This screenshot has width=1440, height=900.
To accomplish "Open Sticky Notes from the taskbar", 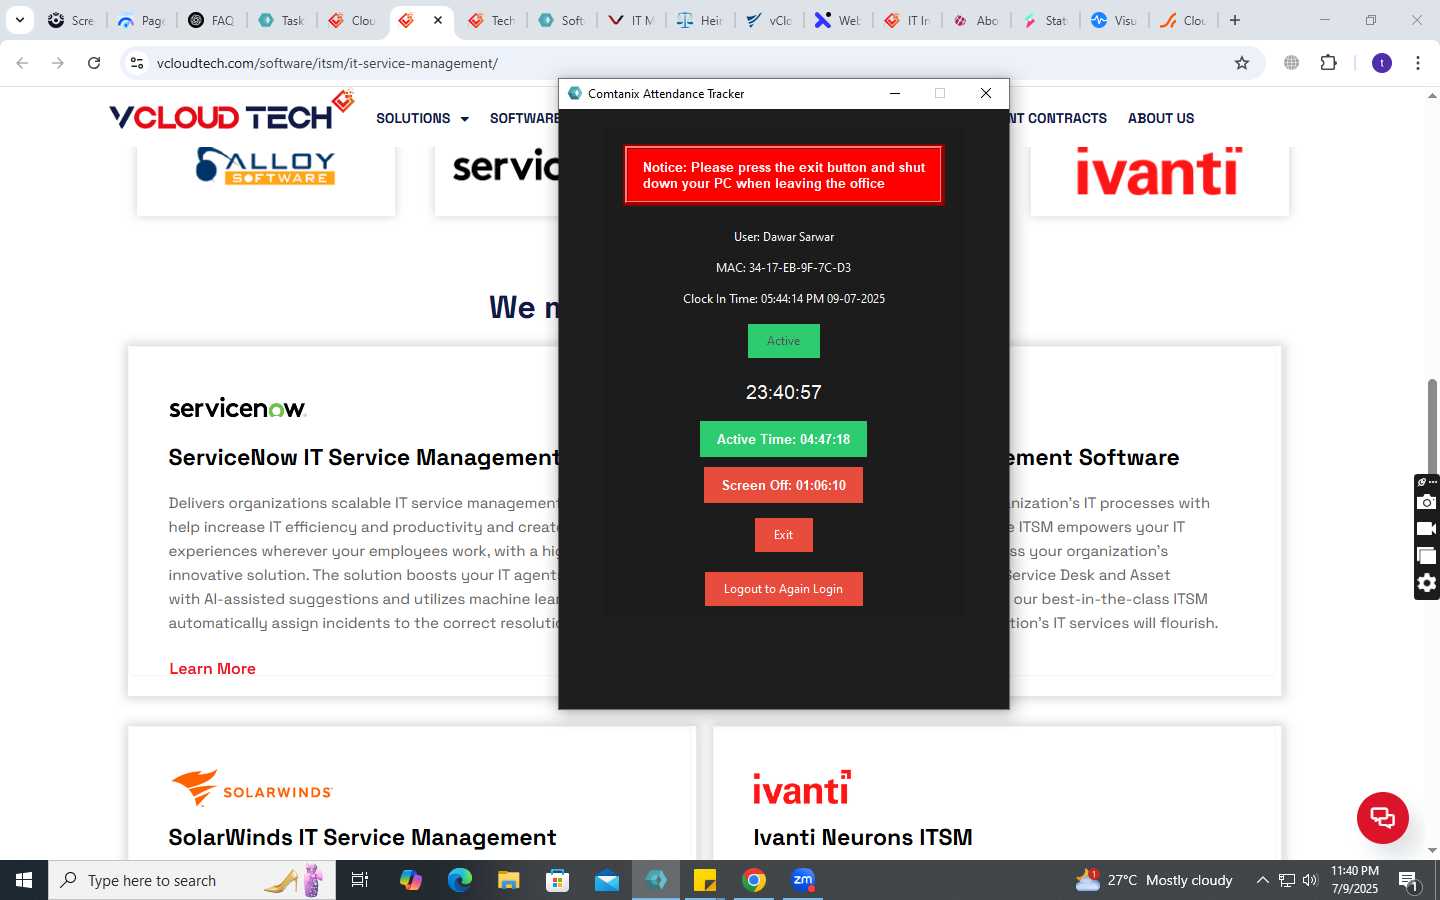I will tap(705, 880).
